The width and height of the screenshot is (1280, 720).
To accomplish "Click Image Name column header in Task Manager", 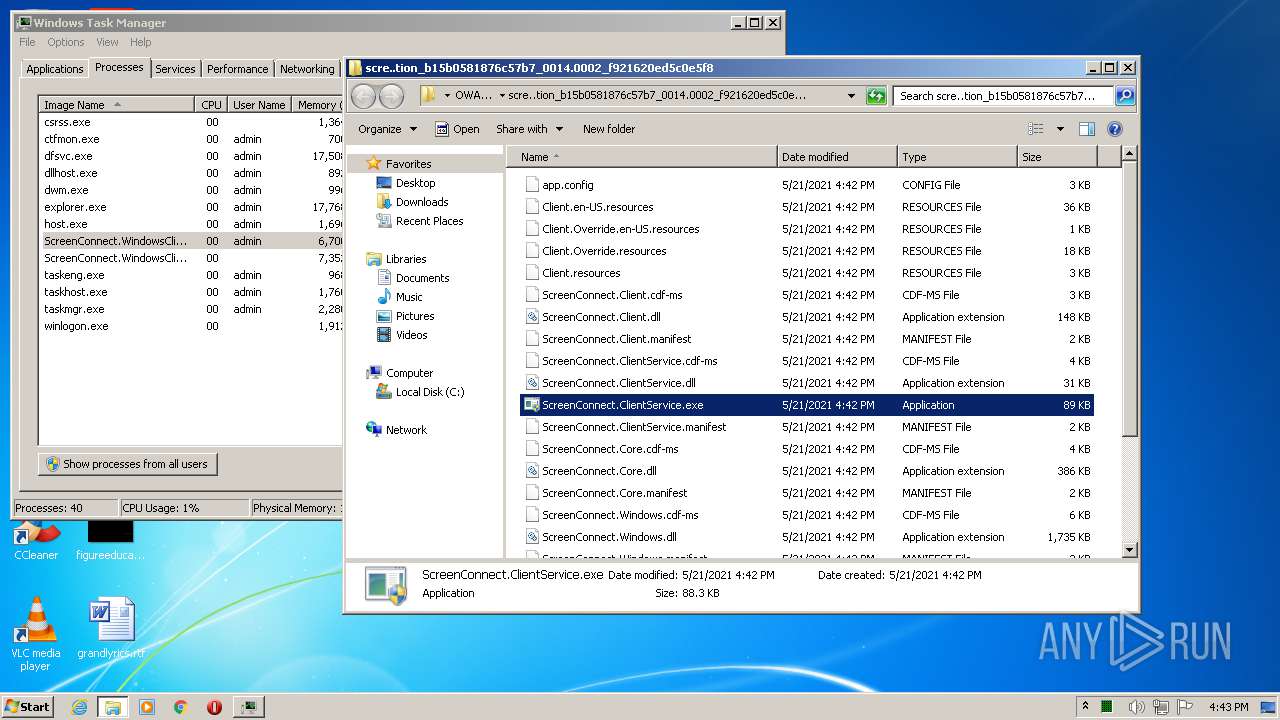I will [116, 105].
